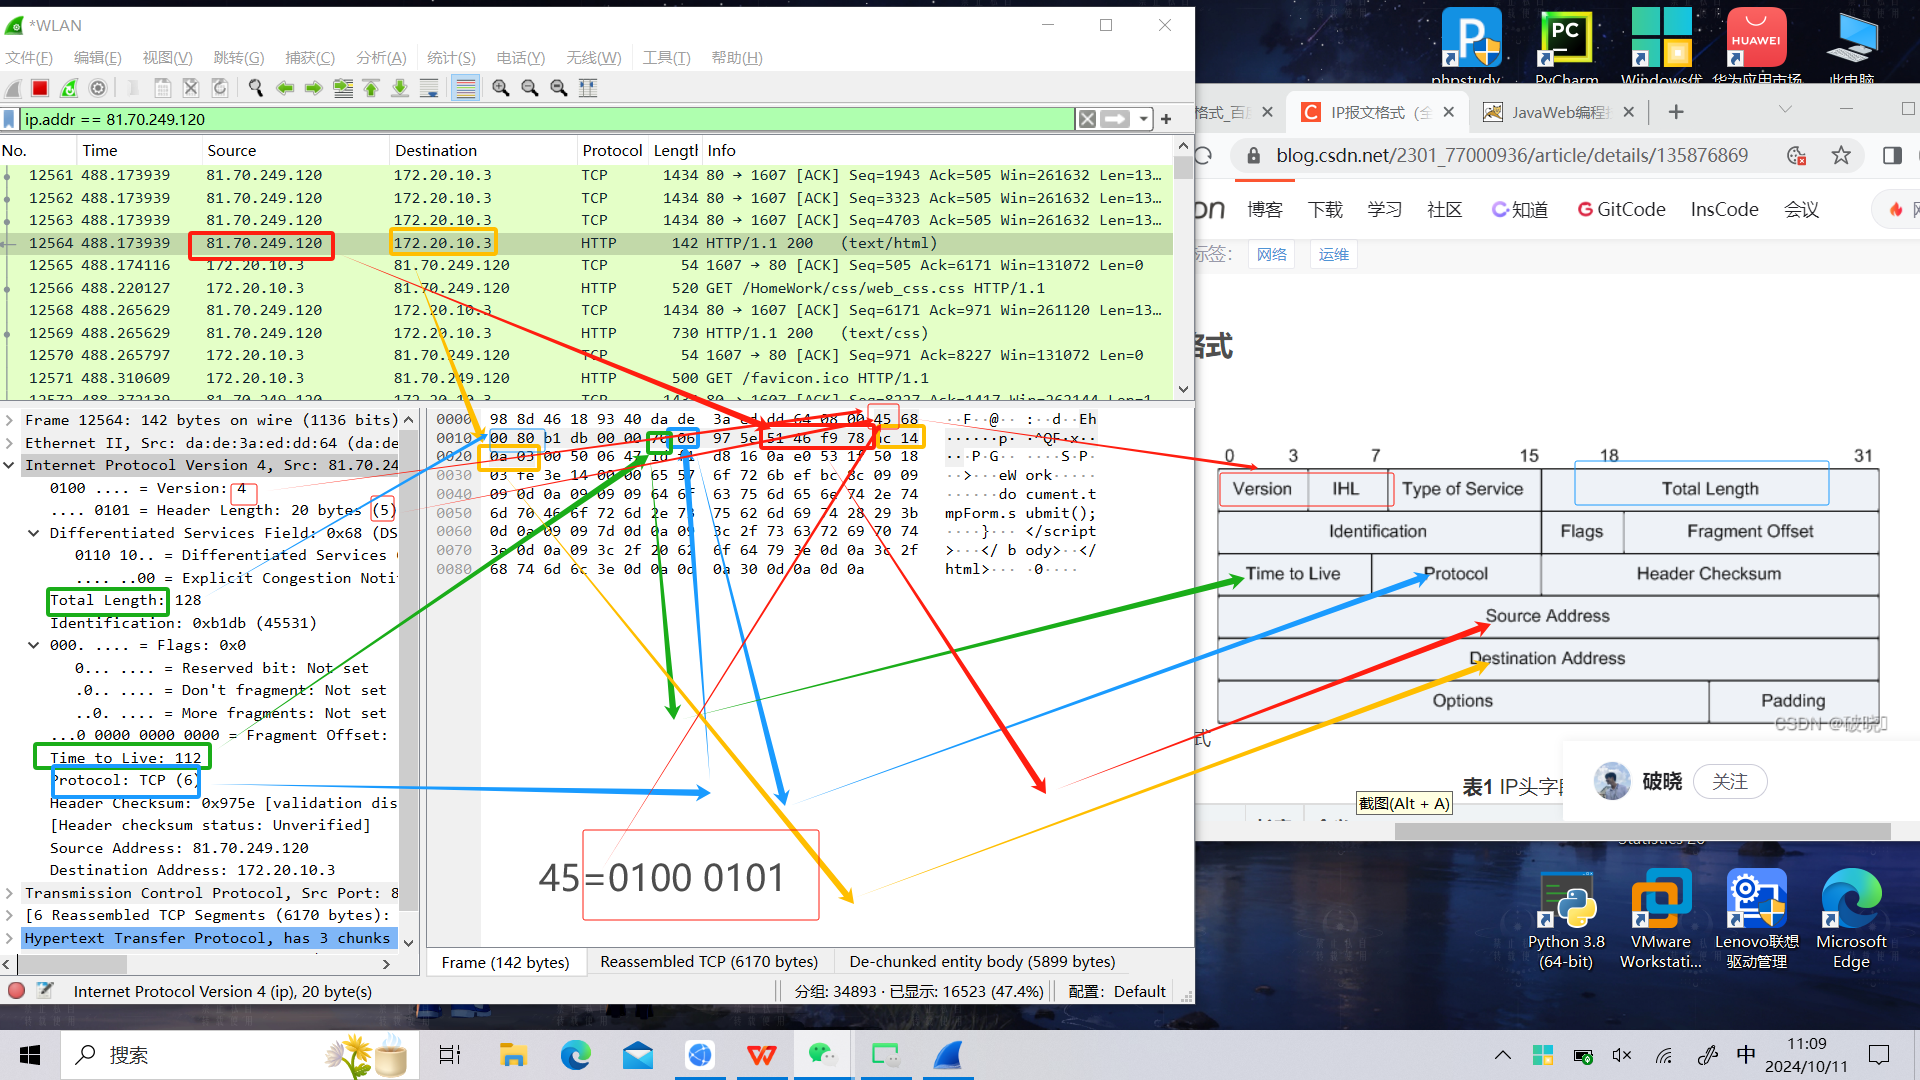Sort the packet list by the Protocol column
Screen dimensions: 1920x1080
click(x=612, y=150)
